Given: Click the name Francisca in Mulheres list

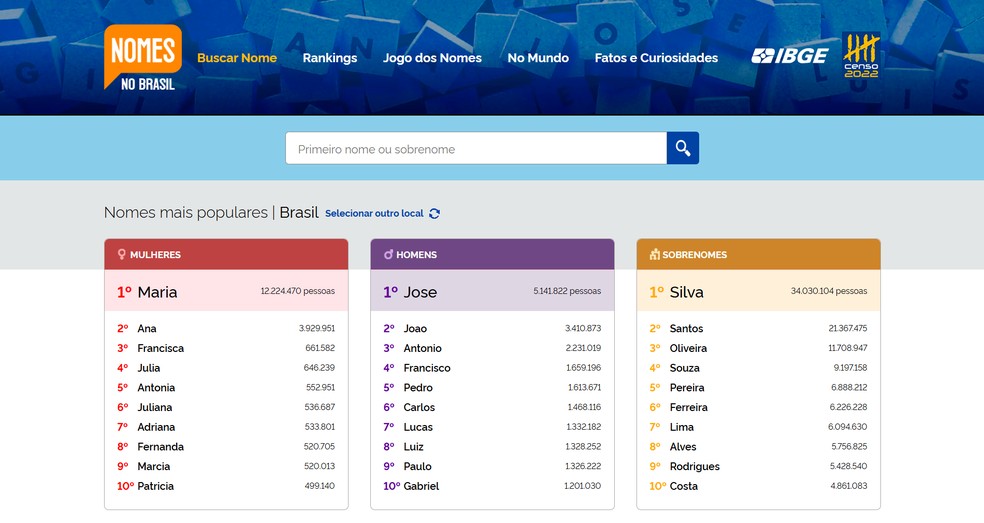Looking at the screenshot, I should (160, 348).
